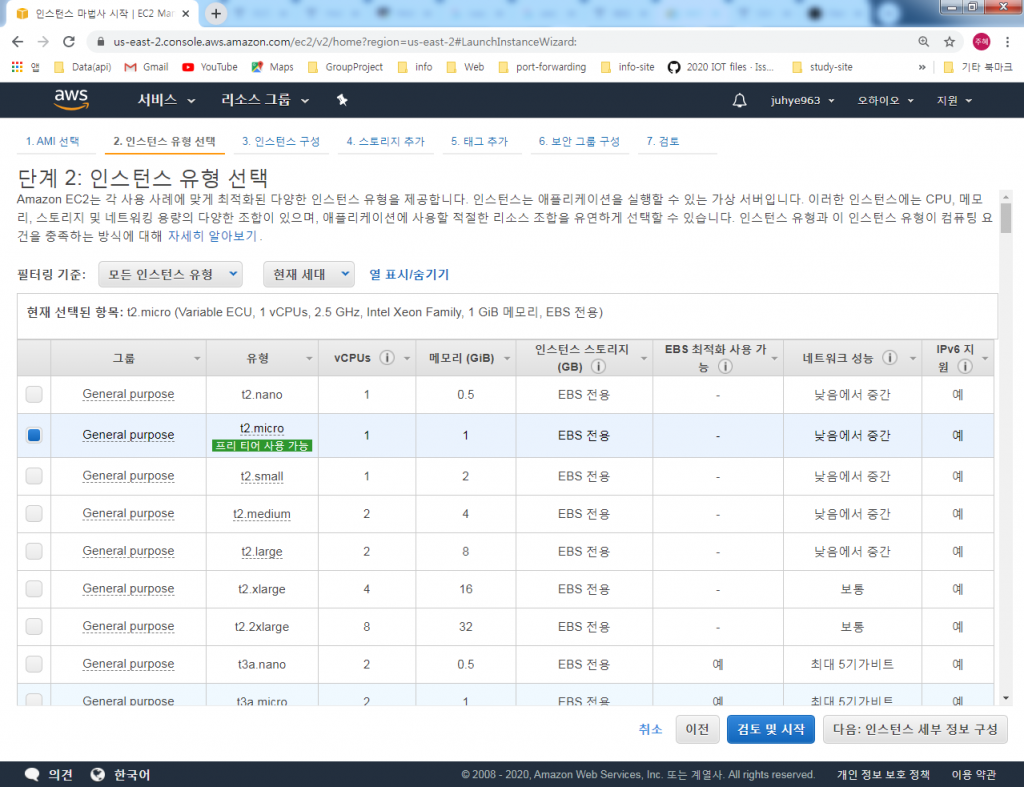Open the Chrome three-dot menu
Image resolution: width=1024 pixels, height=787 pixels.
(1008, 42)
